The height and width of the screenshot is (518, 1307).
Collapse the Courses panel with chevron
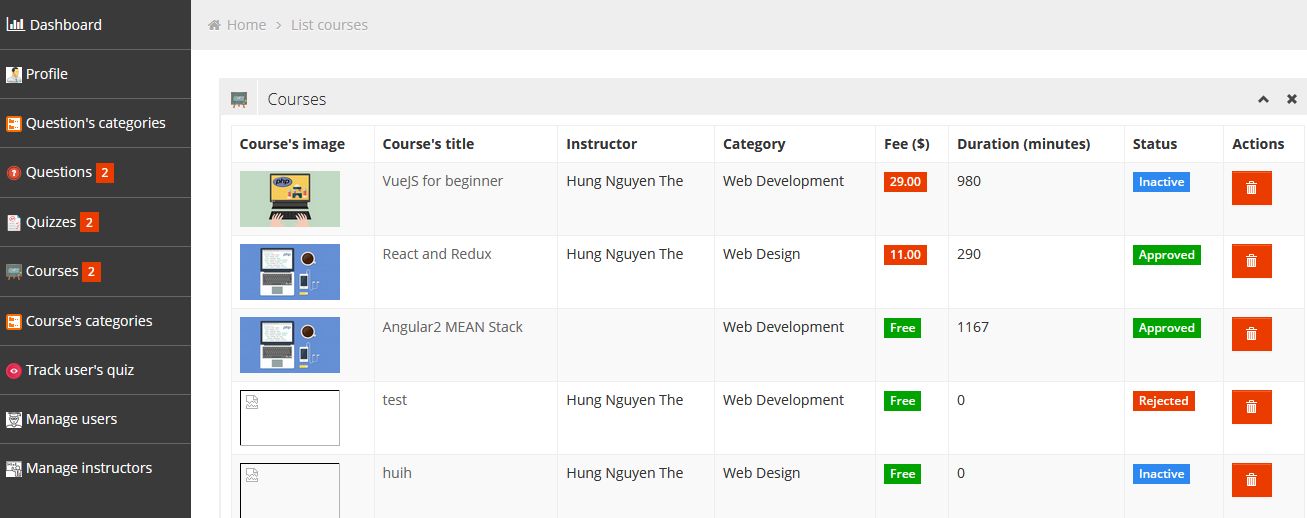(1263, 99)
